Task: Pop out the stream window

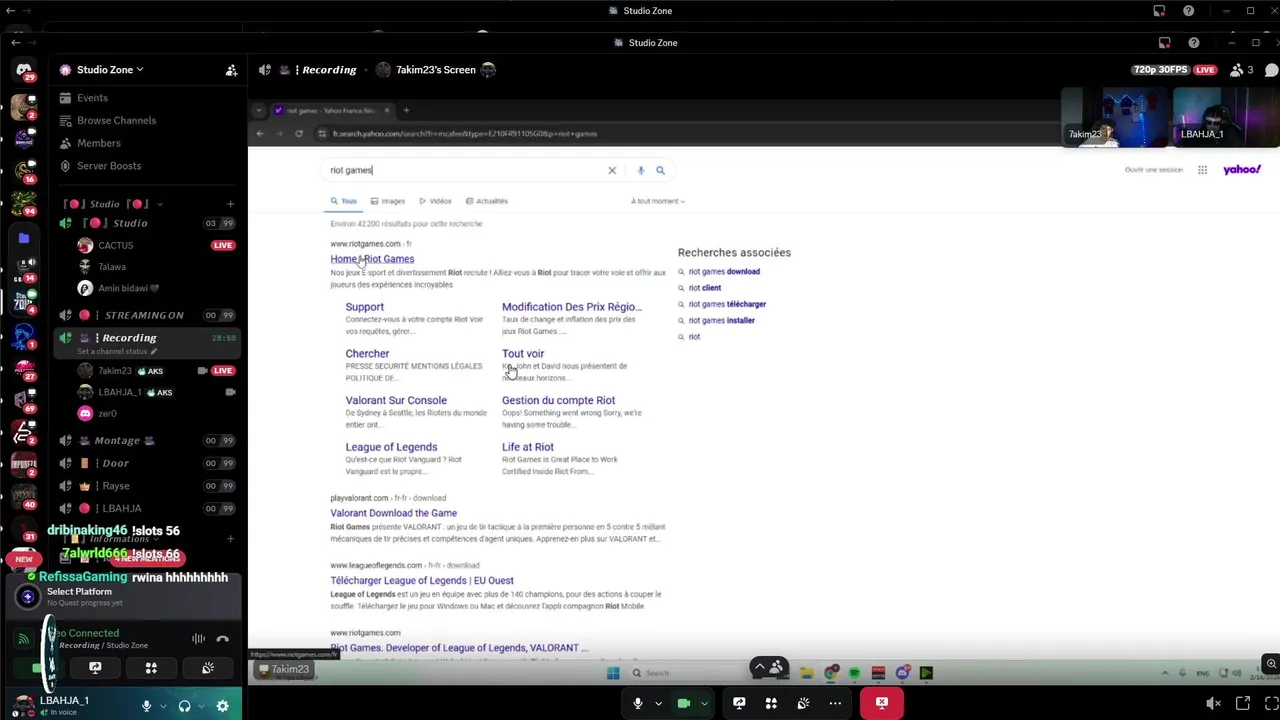Action: point(1243,704)
